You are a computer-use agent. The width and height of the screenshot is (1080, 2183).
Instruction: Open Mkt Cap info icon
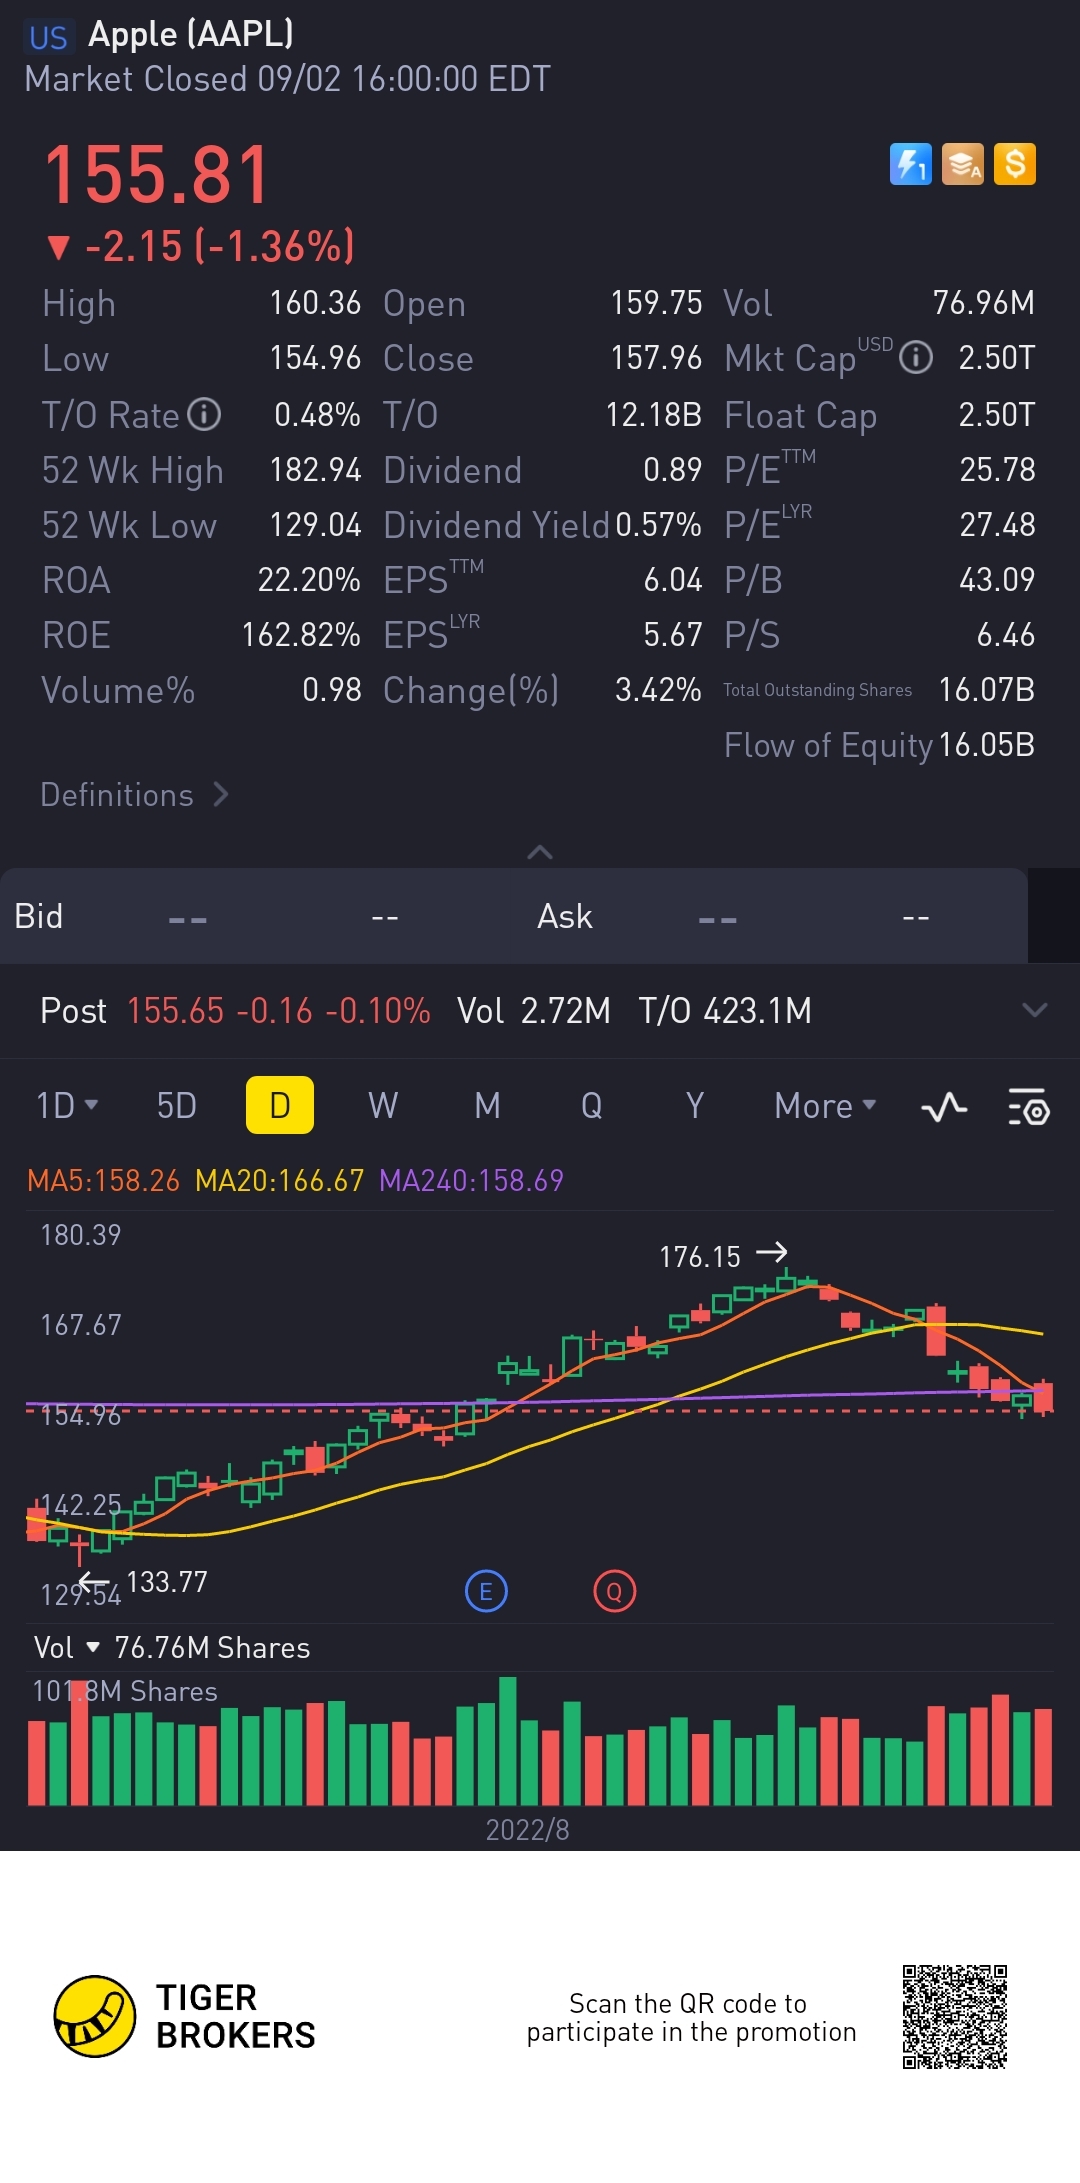[x=916, y=357]
